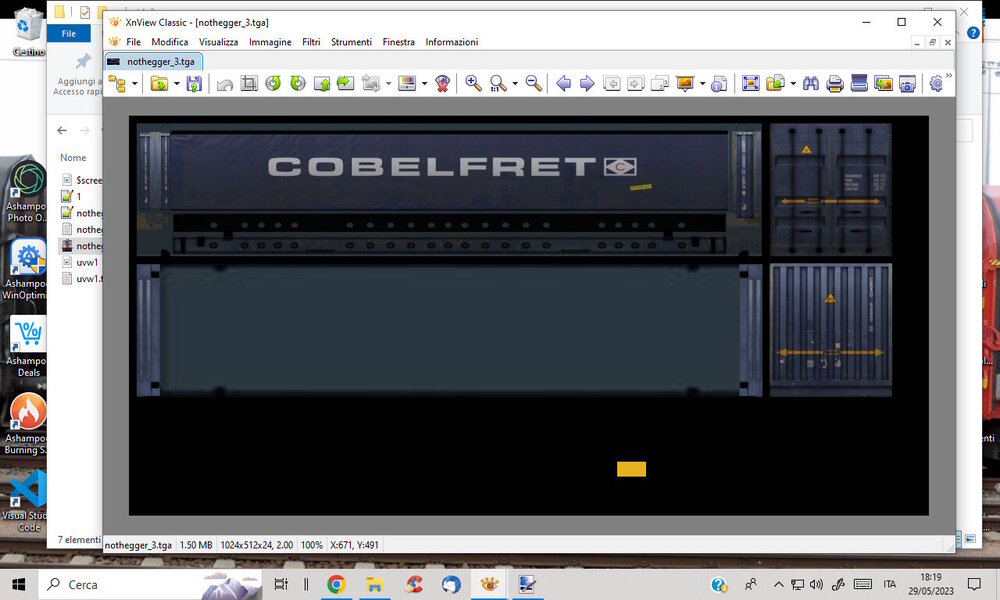Expand the Browser icon dropdown arrow
Viewport: 1000px width, 600px height.
point(135,84)
